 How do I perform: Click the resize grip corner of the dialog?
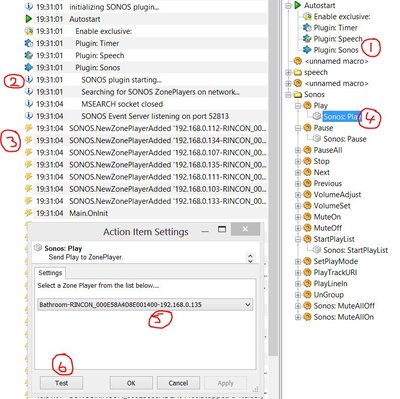tap(255, 389)
